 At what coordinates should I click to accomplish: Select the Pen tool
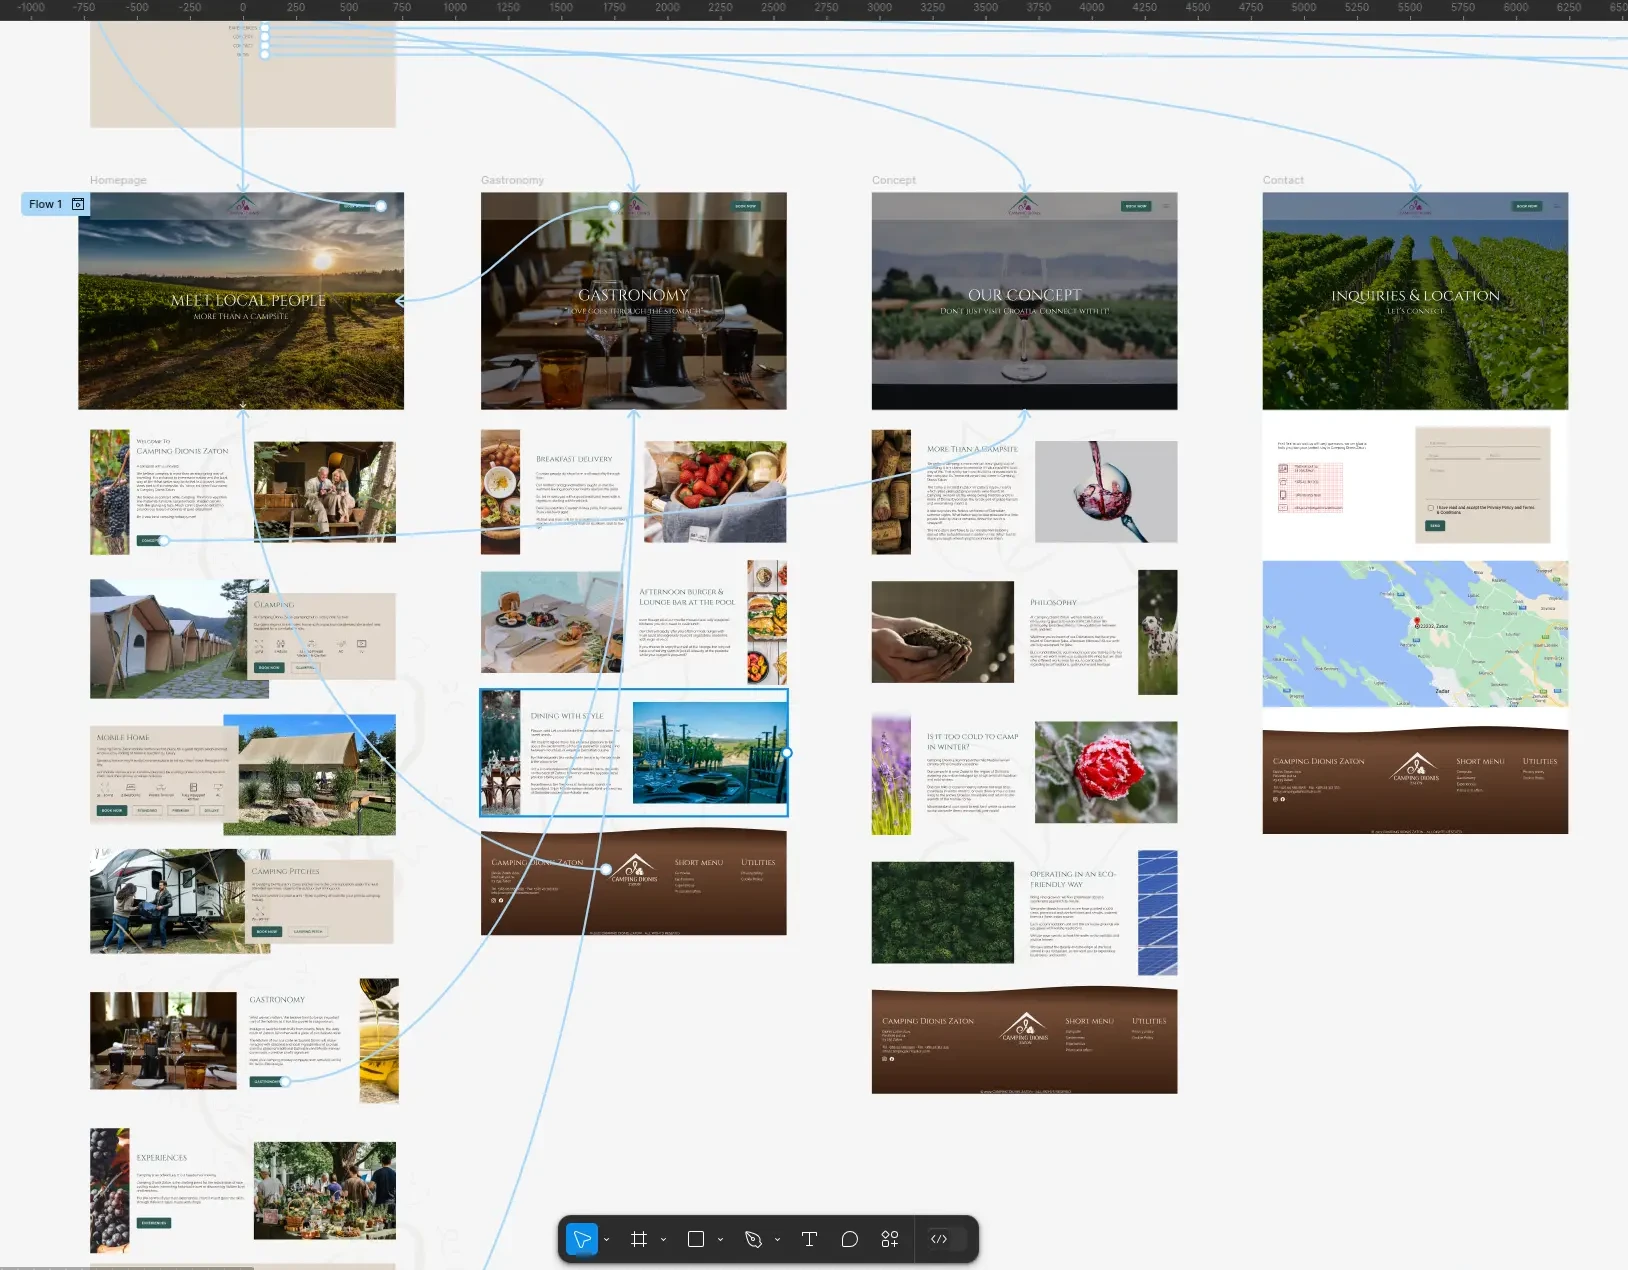[753, 1239]
